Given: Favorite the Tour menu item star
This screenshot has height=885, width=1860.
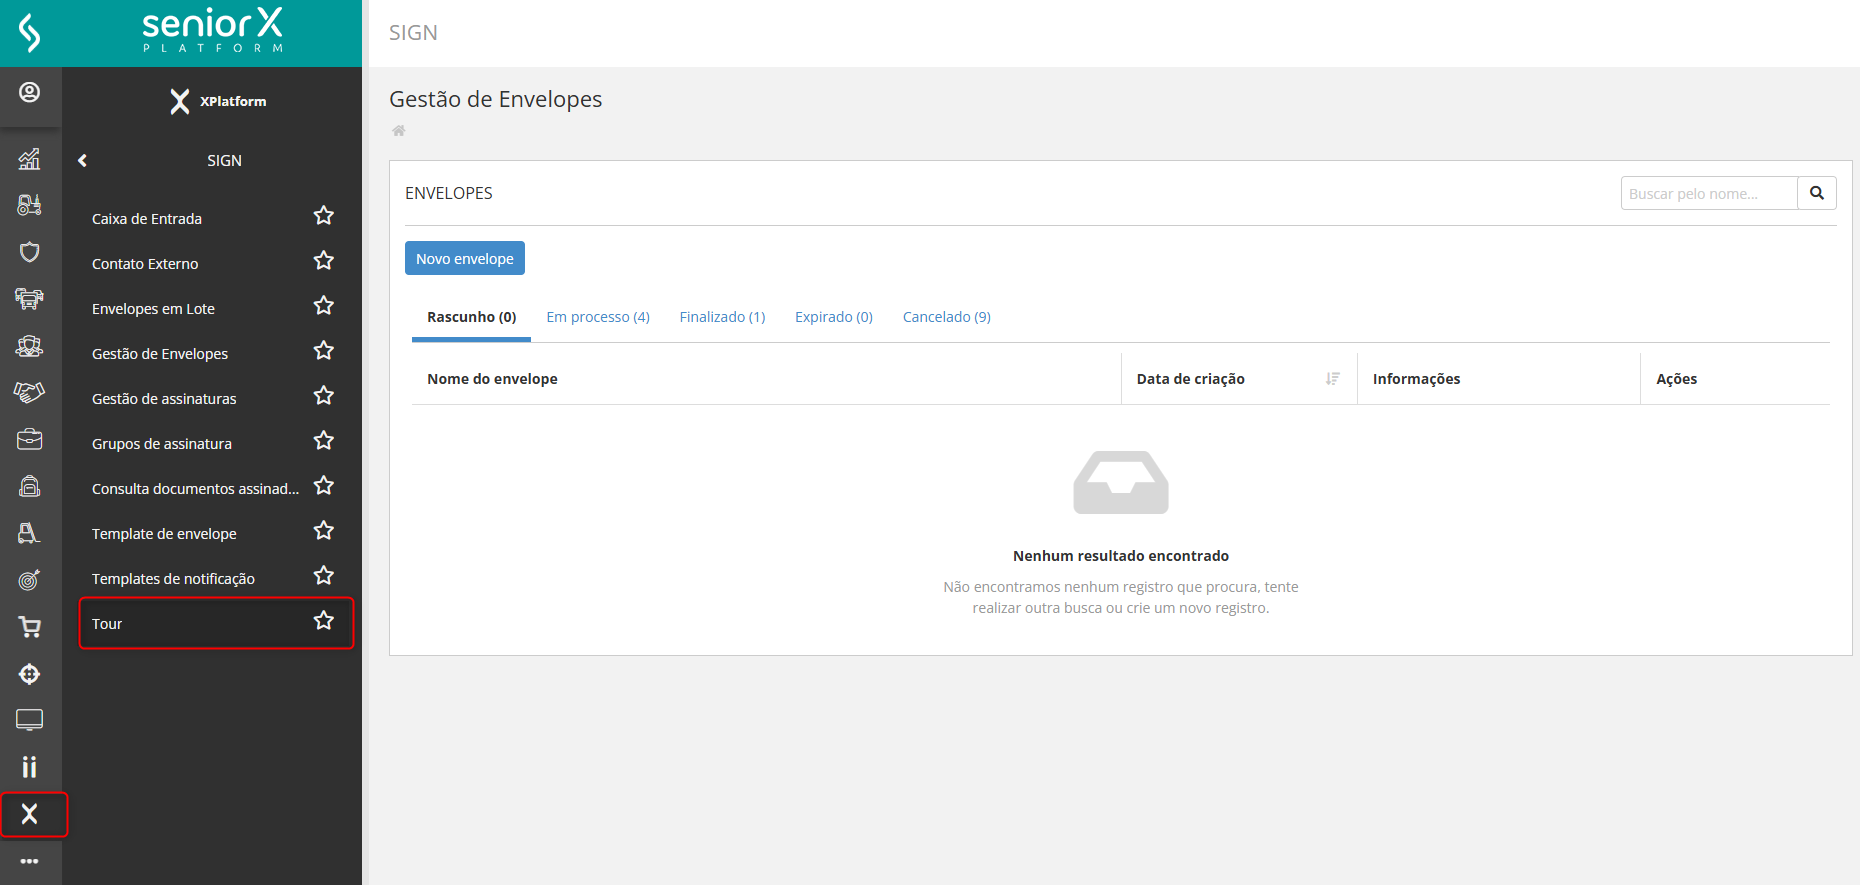Looking at the screenshot, I should [x=324, y=621].
